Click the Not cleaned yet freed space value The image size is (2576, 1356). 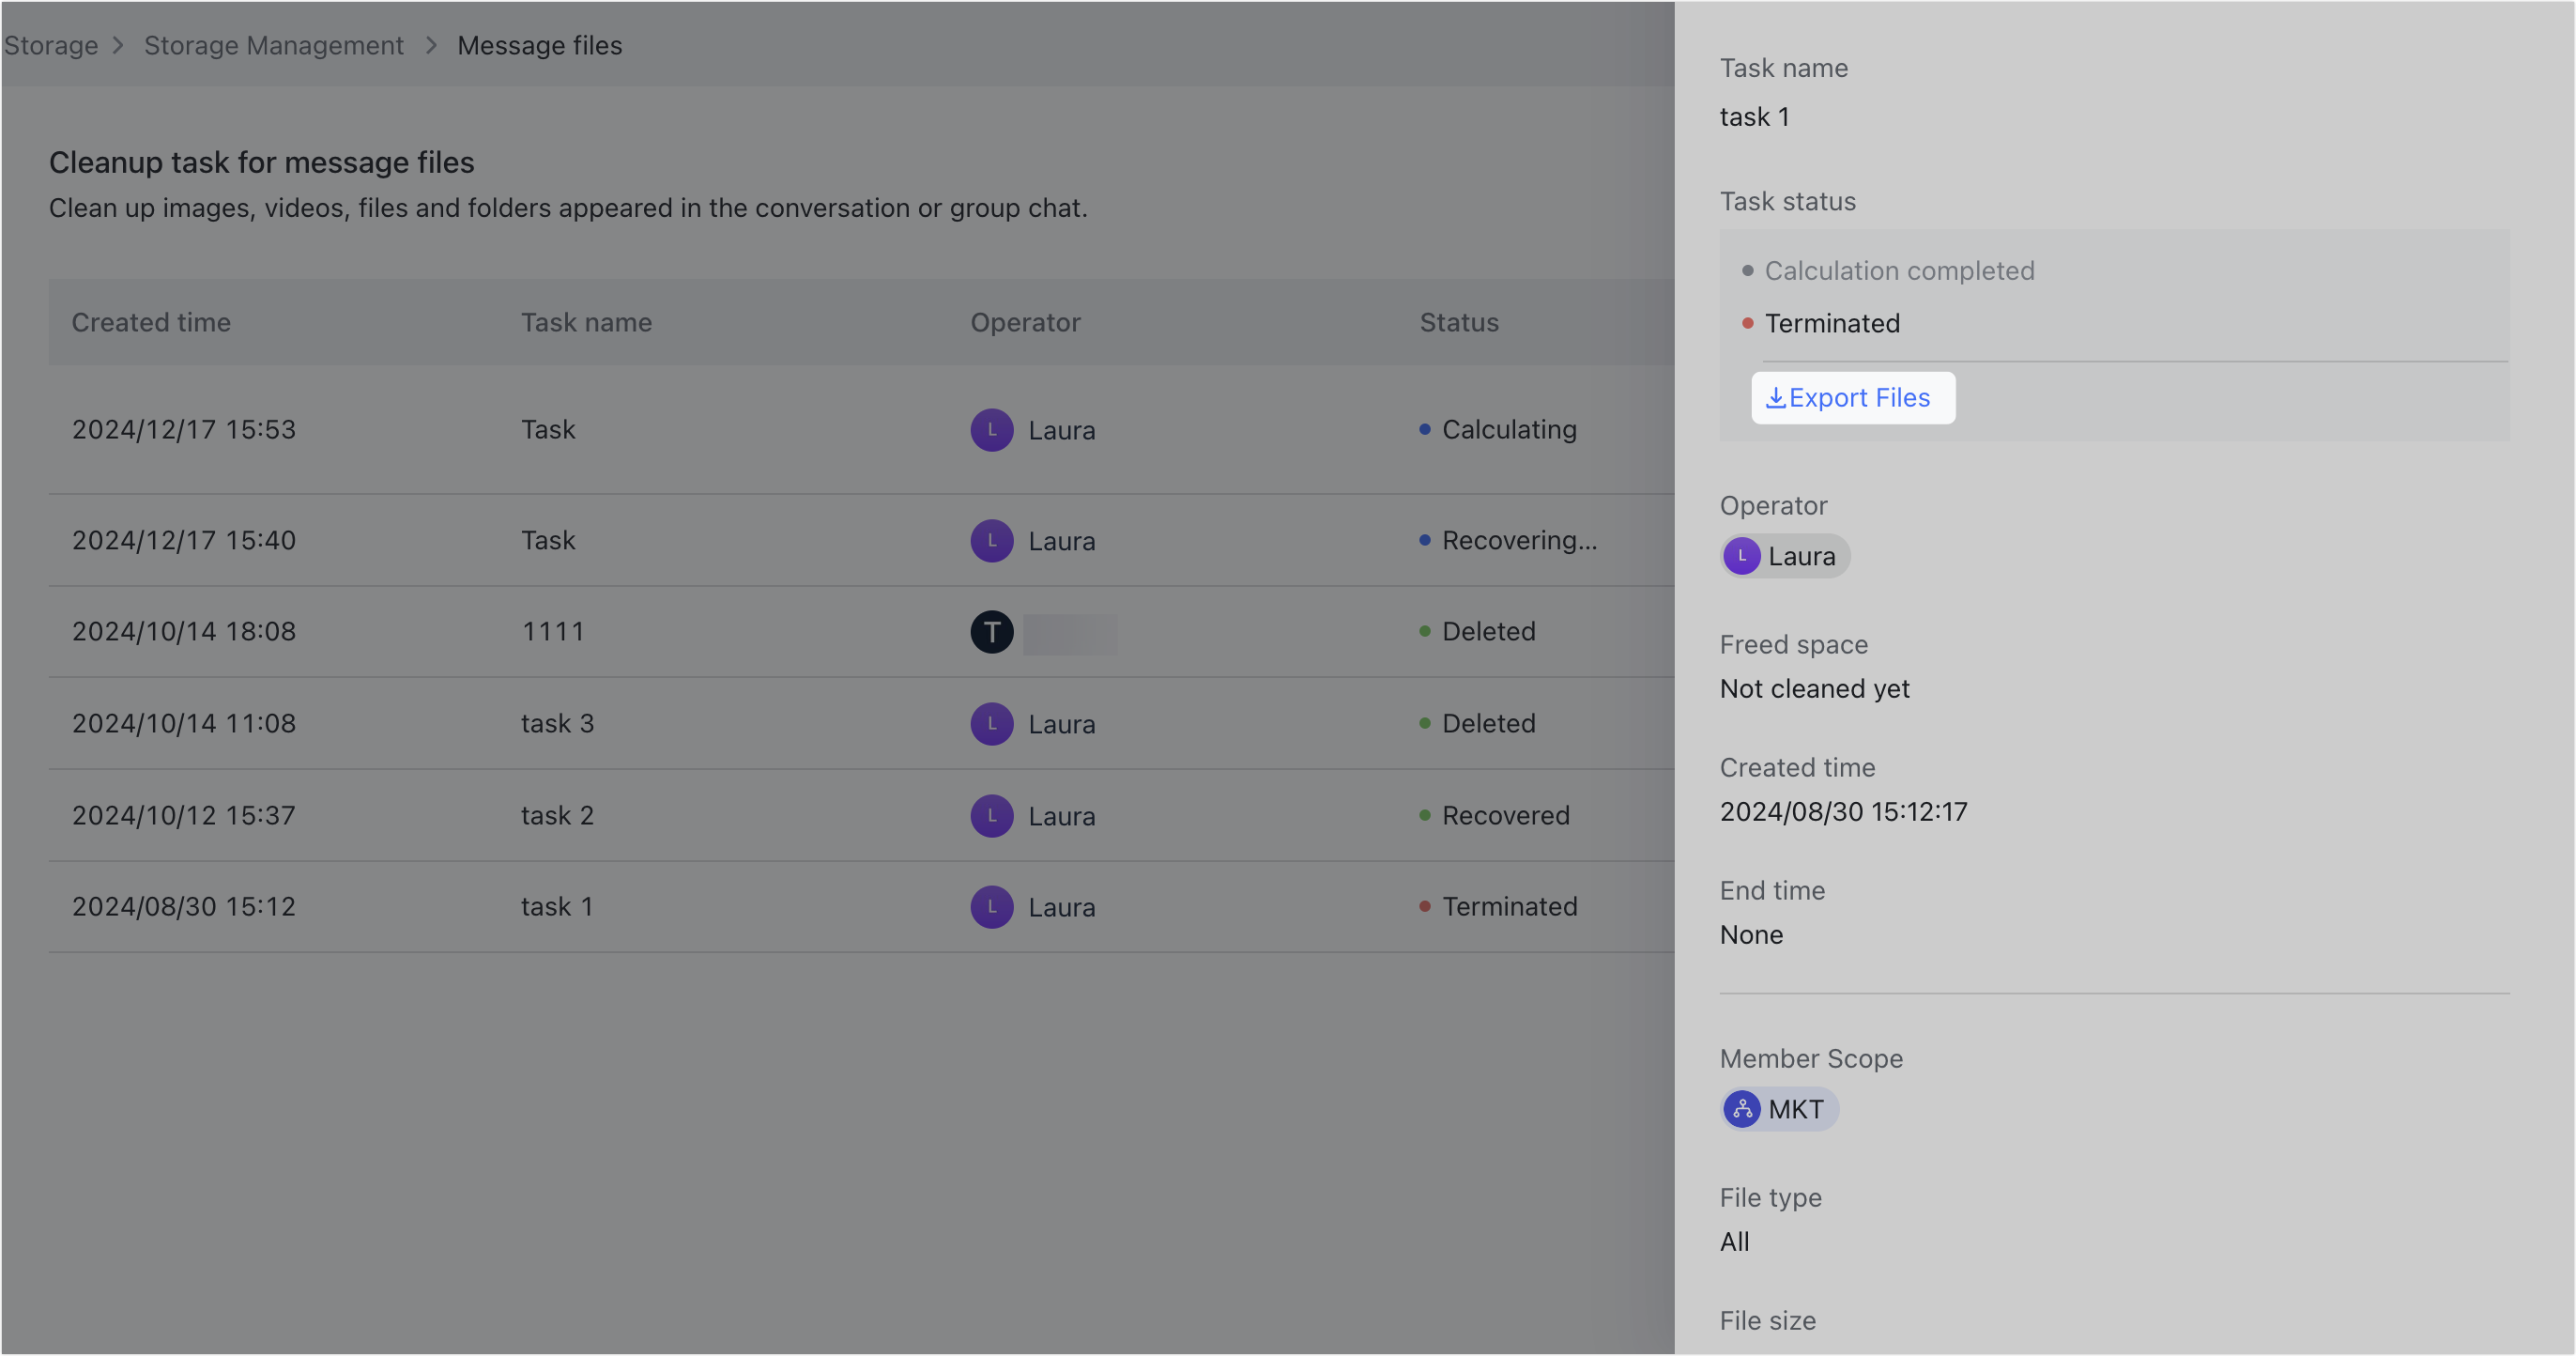(x=1814, y=688)
